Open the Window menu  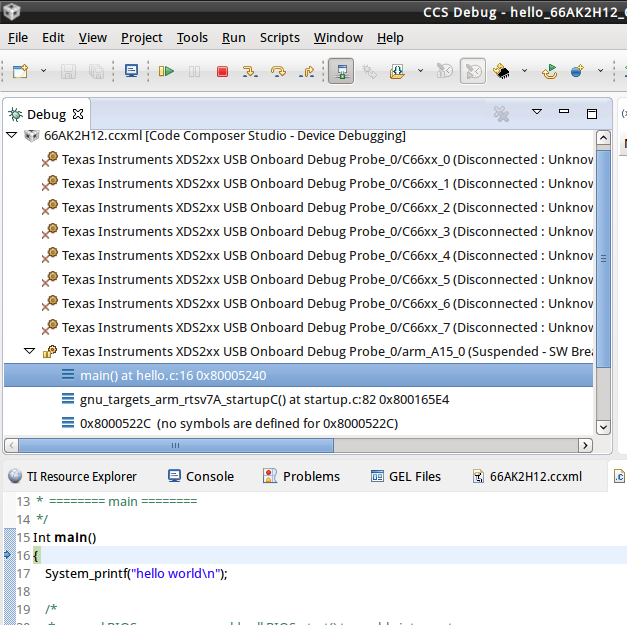338,38
